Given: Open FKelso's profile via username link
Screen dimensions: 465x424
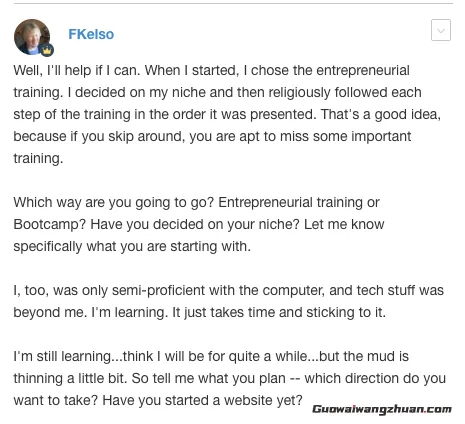Looking at the screenshot, I should pos(91,34).
